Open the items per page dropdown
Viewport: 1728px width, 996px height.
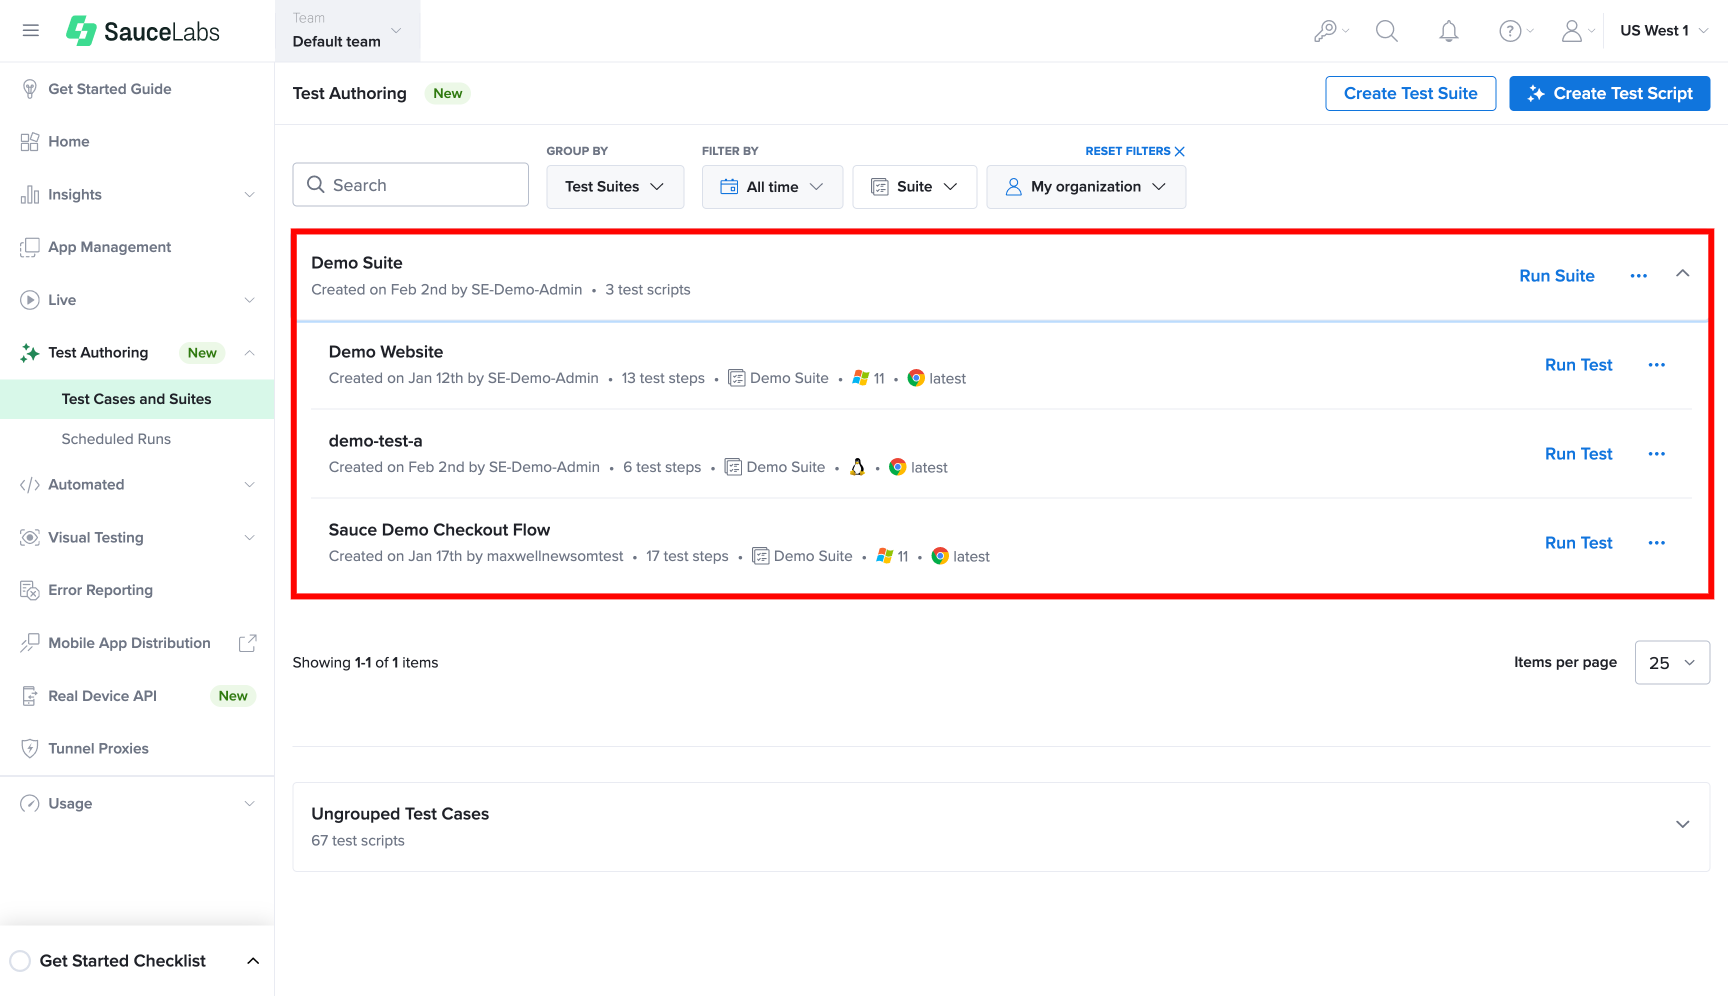pos(1672,663)
